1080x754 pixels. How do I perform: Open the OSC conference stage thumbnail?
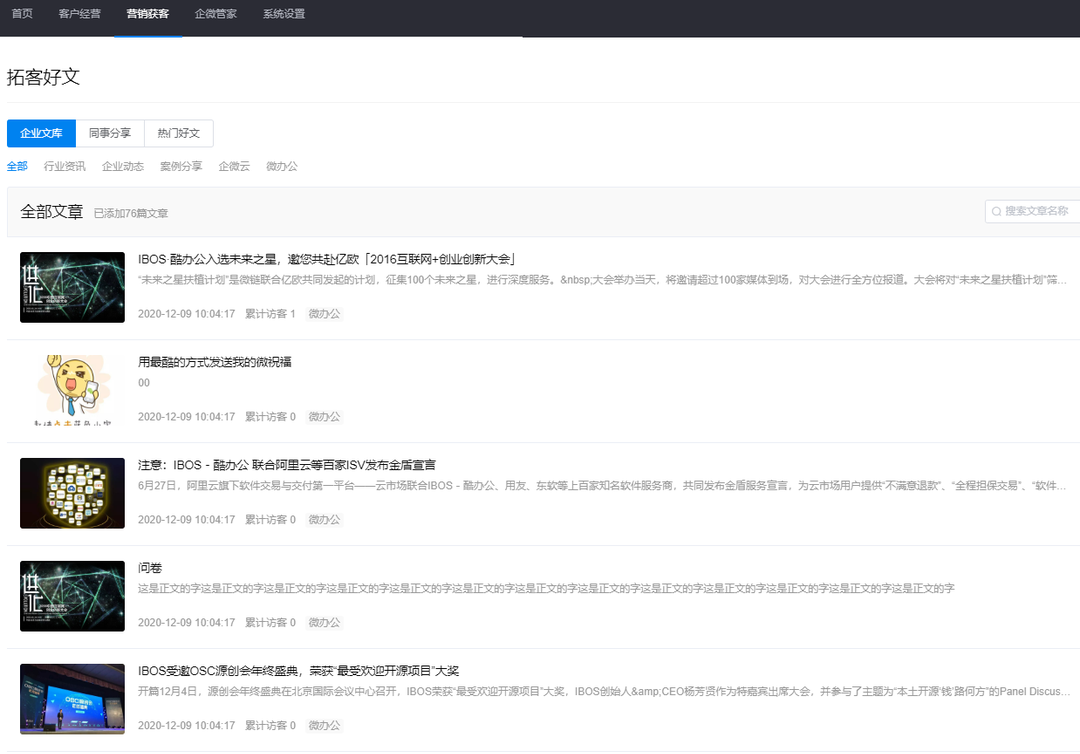click(72, 698)
